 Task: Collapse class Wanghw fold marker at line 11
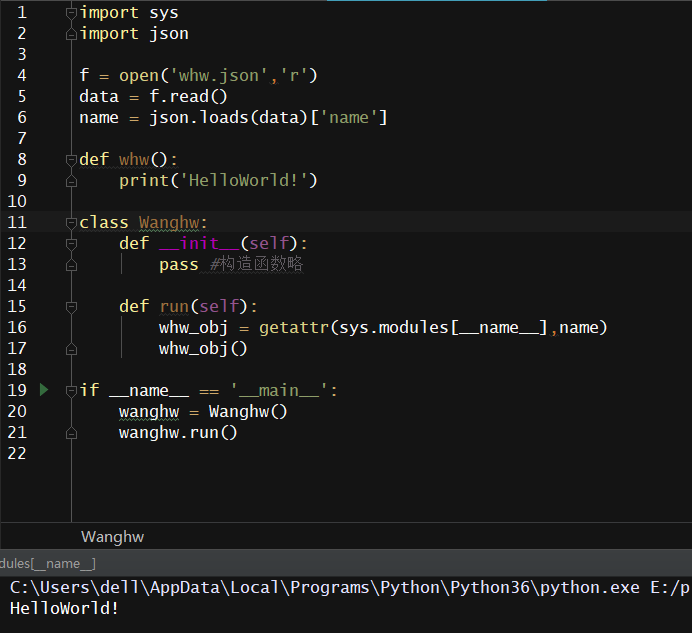tap(71, 222)
